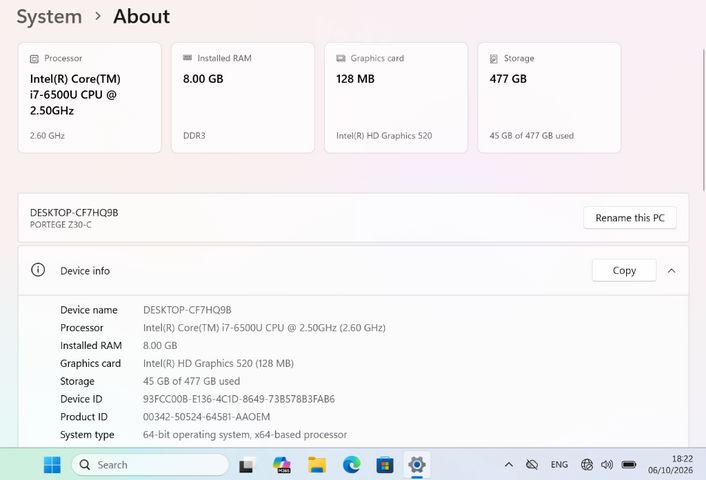
Task: Click the Intel(R) HD Graphics 520 (128 MB) value
Action: [x=218, y=363]
